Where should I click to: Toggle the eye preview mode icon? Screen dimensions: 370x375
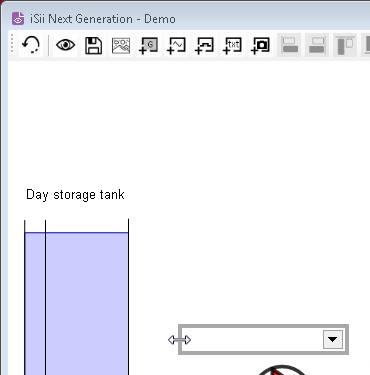(65, 45)
